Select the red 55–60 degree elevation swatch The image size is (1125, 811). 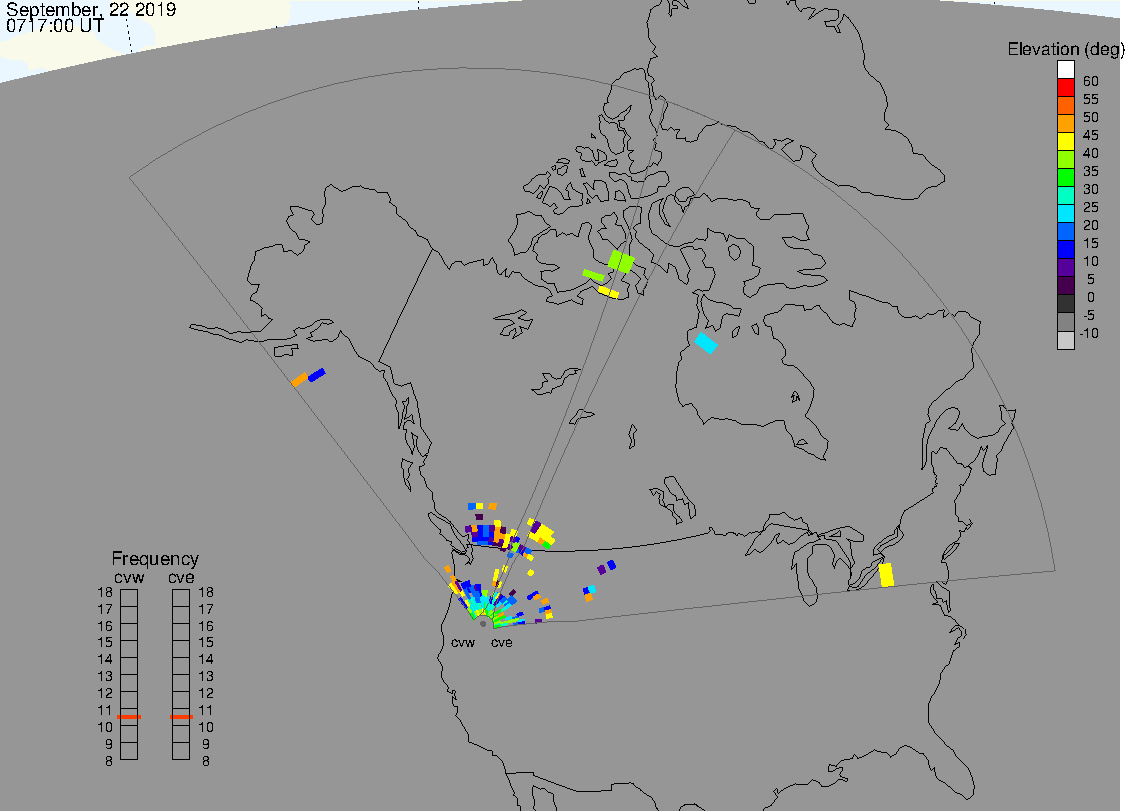click(1065, 88)
